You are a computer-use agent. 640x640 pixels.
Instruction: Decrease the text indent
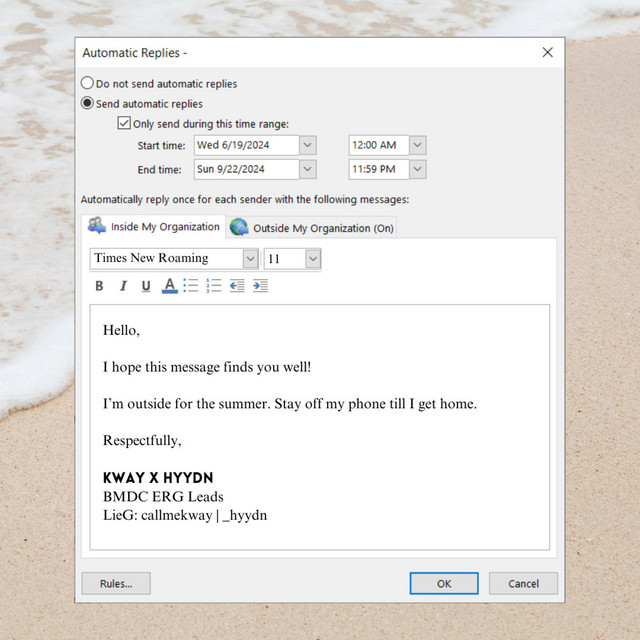[237, 286]
